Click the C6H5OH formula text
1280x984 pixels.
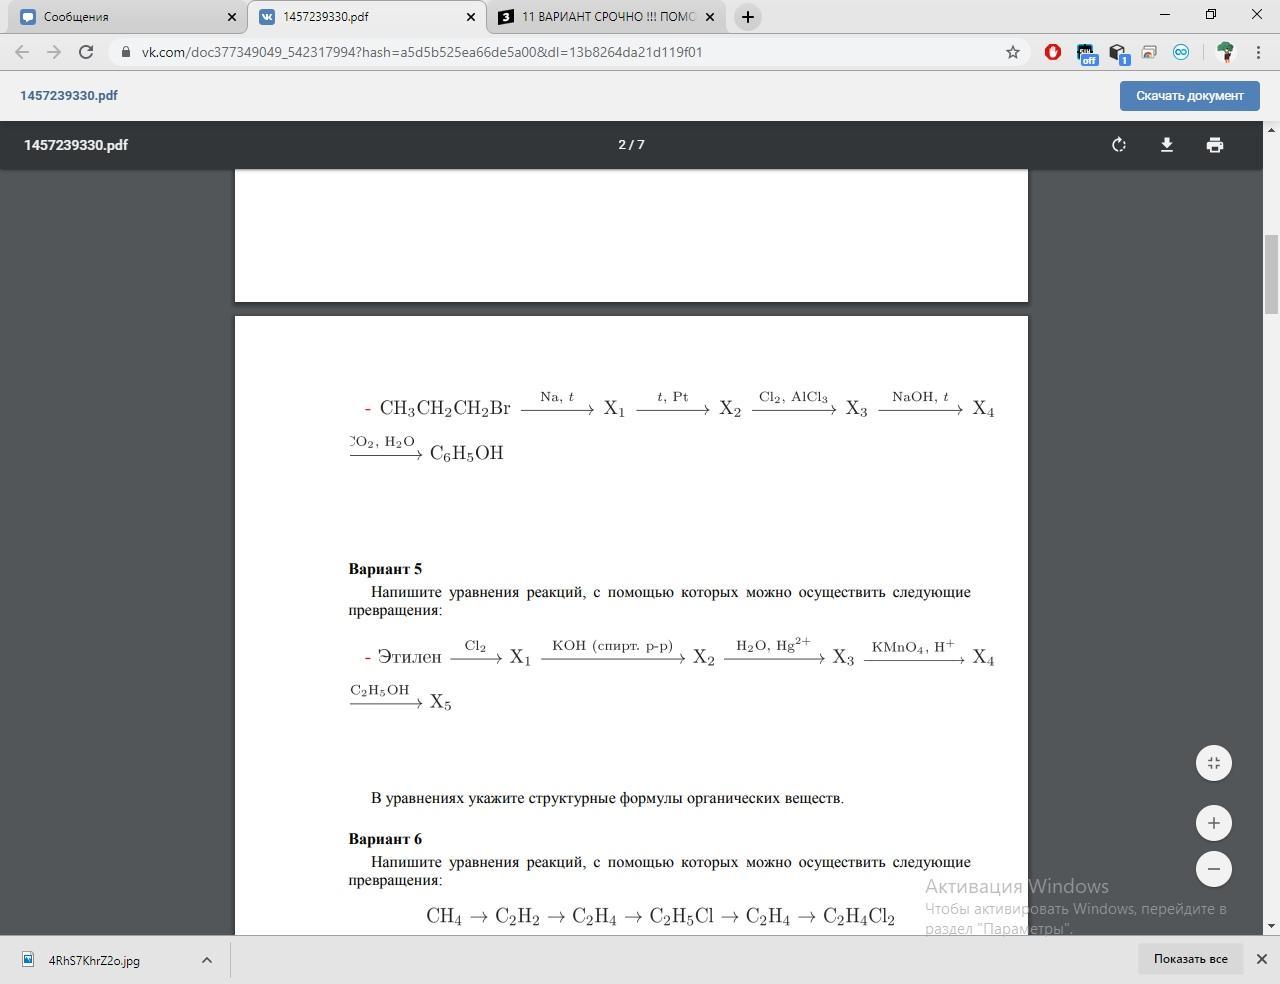[x=466, y=454]
